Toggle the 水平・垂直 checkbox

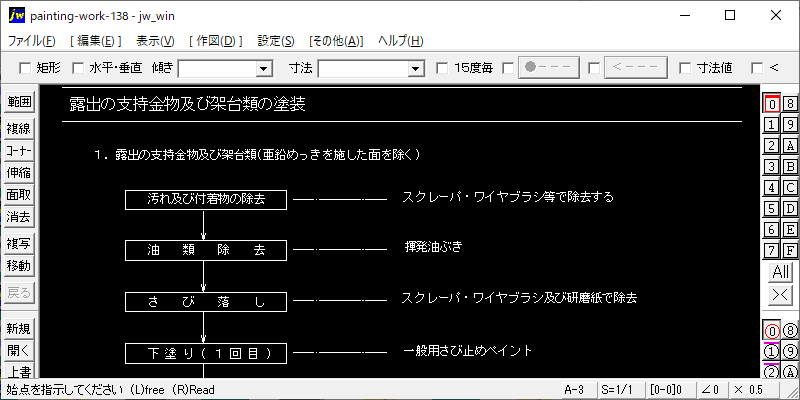pos(78,68)
